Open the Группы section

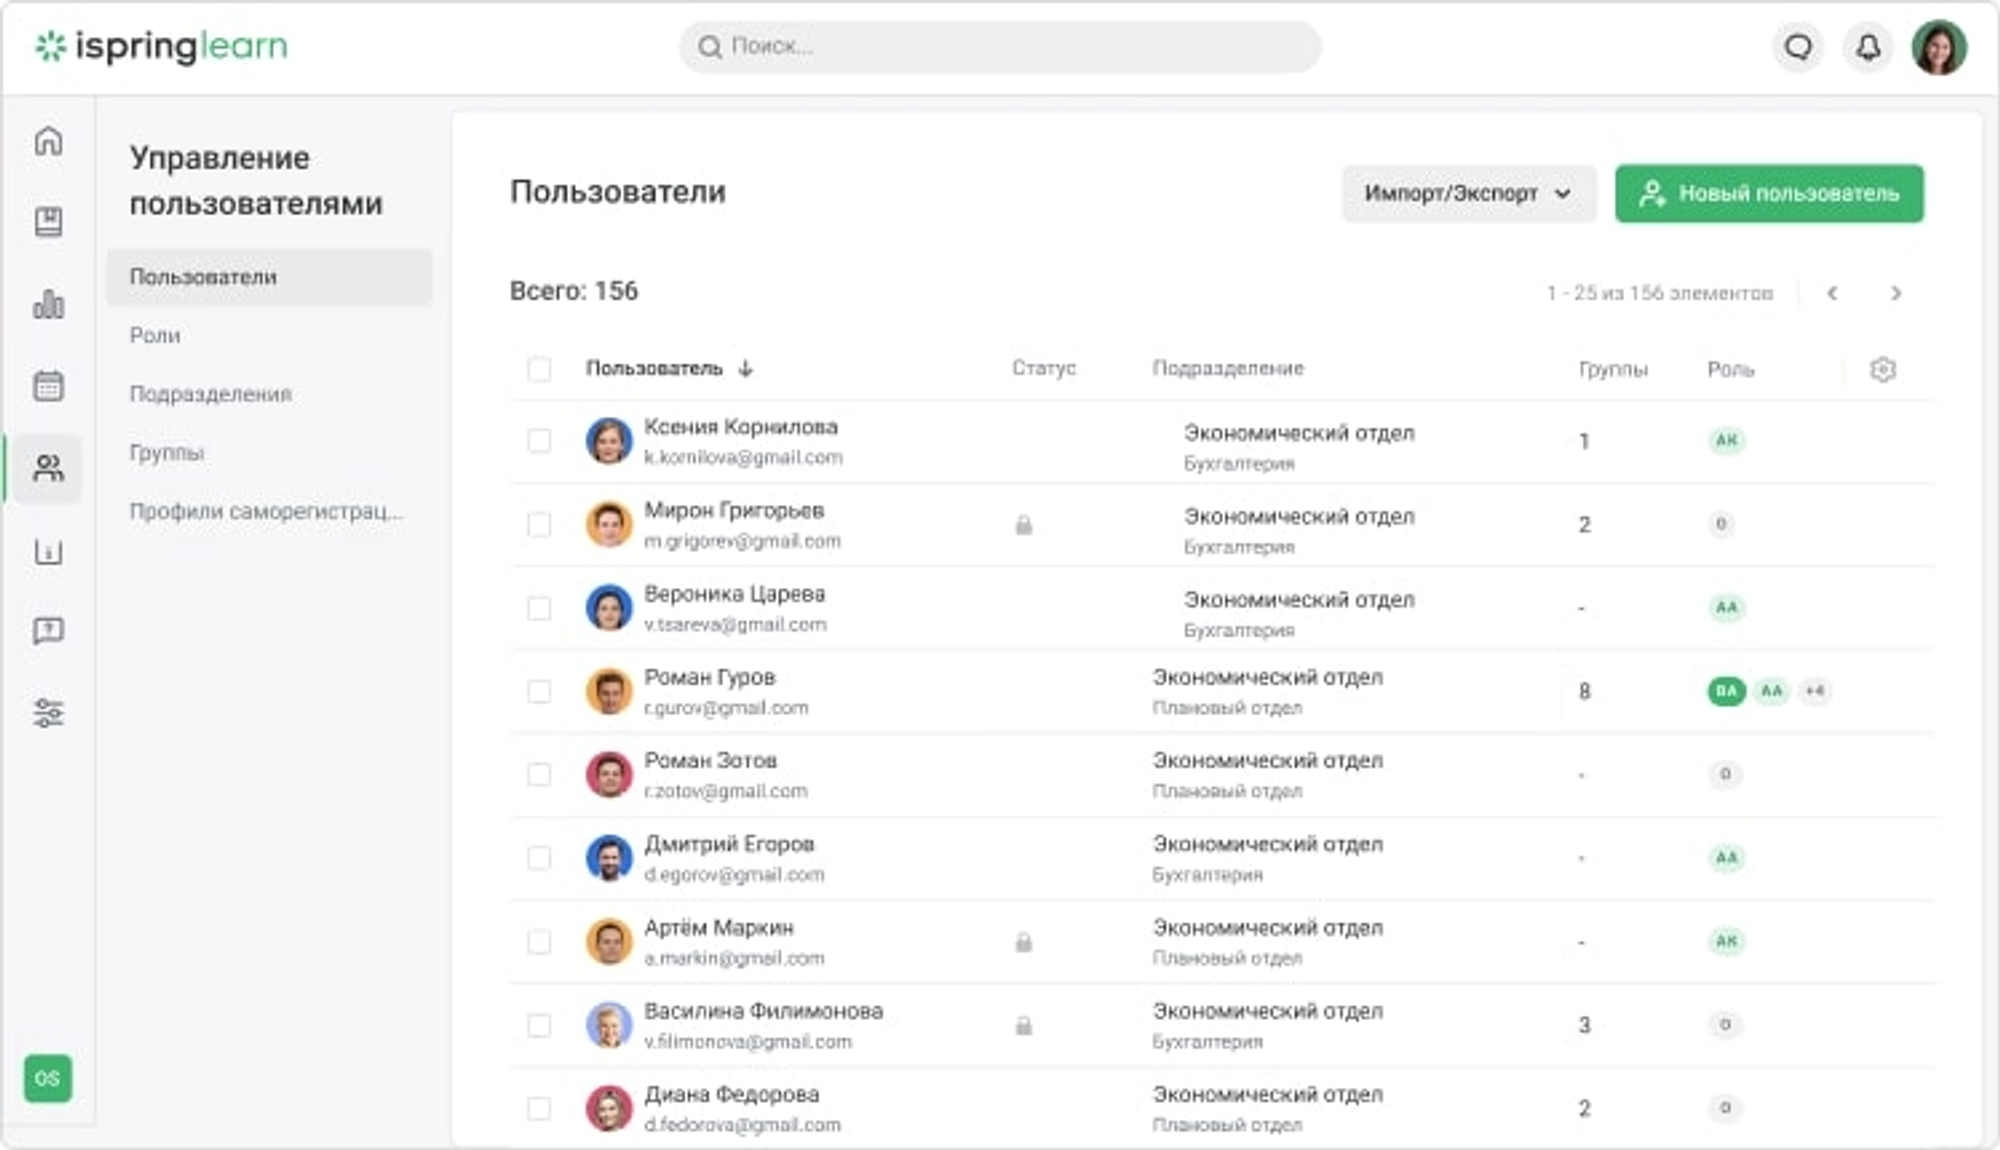click(166, 453)
